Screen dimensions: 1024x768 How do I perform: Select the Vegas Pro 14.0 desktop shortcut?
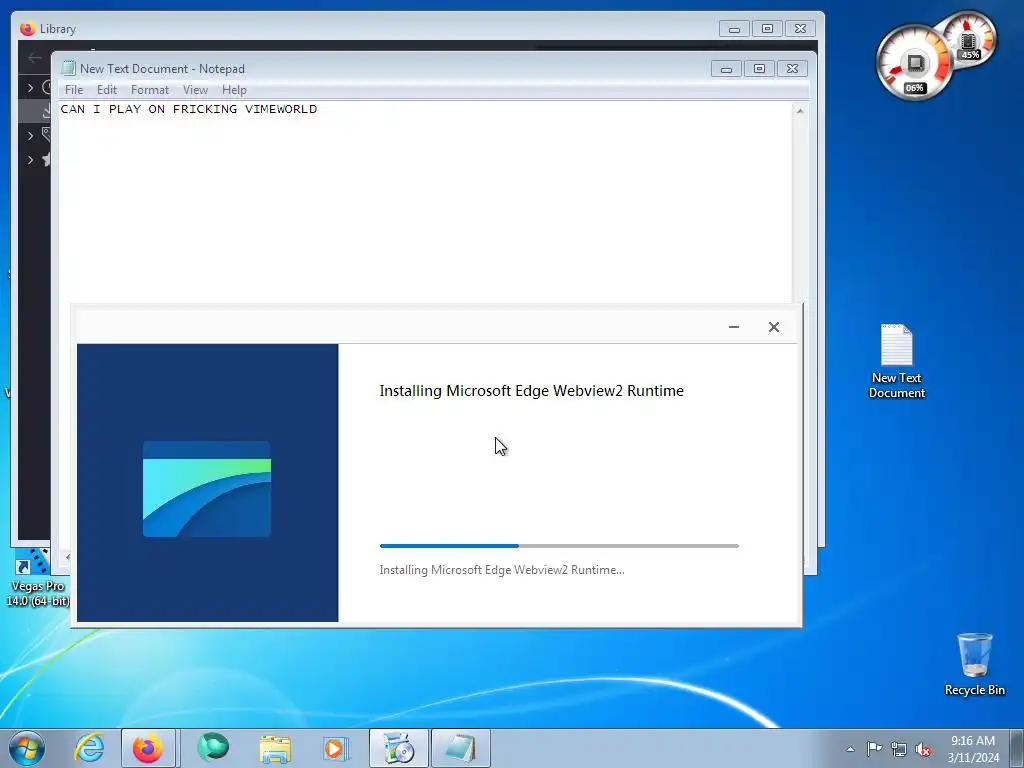point(36,579)
